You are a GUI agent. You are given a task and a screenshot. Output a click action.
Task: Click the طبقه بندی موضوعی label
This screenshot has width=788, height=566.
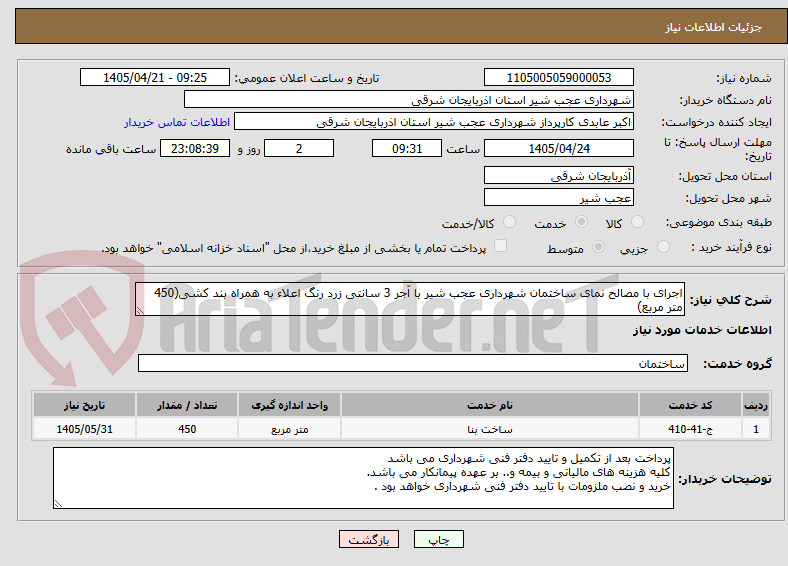(x=719, y=222)
